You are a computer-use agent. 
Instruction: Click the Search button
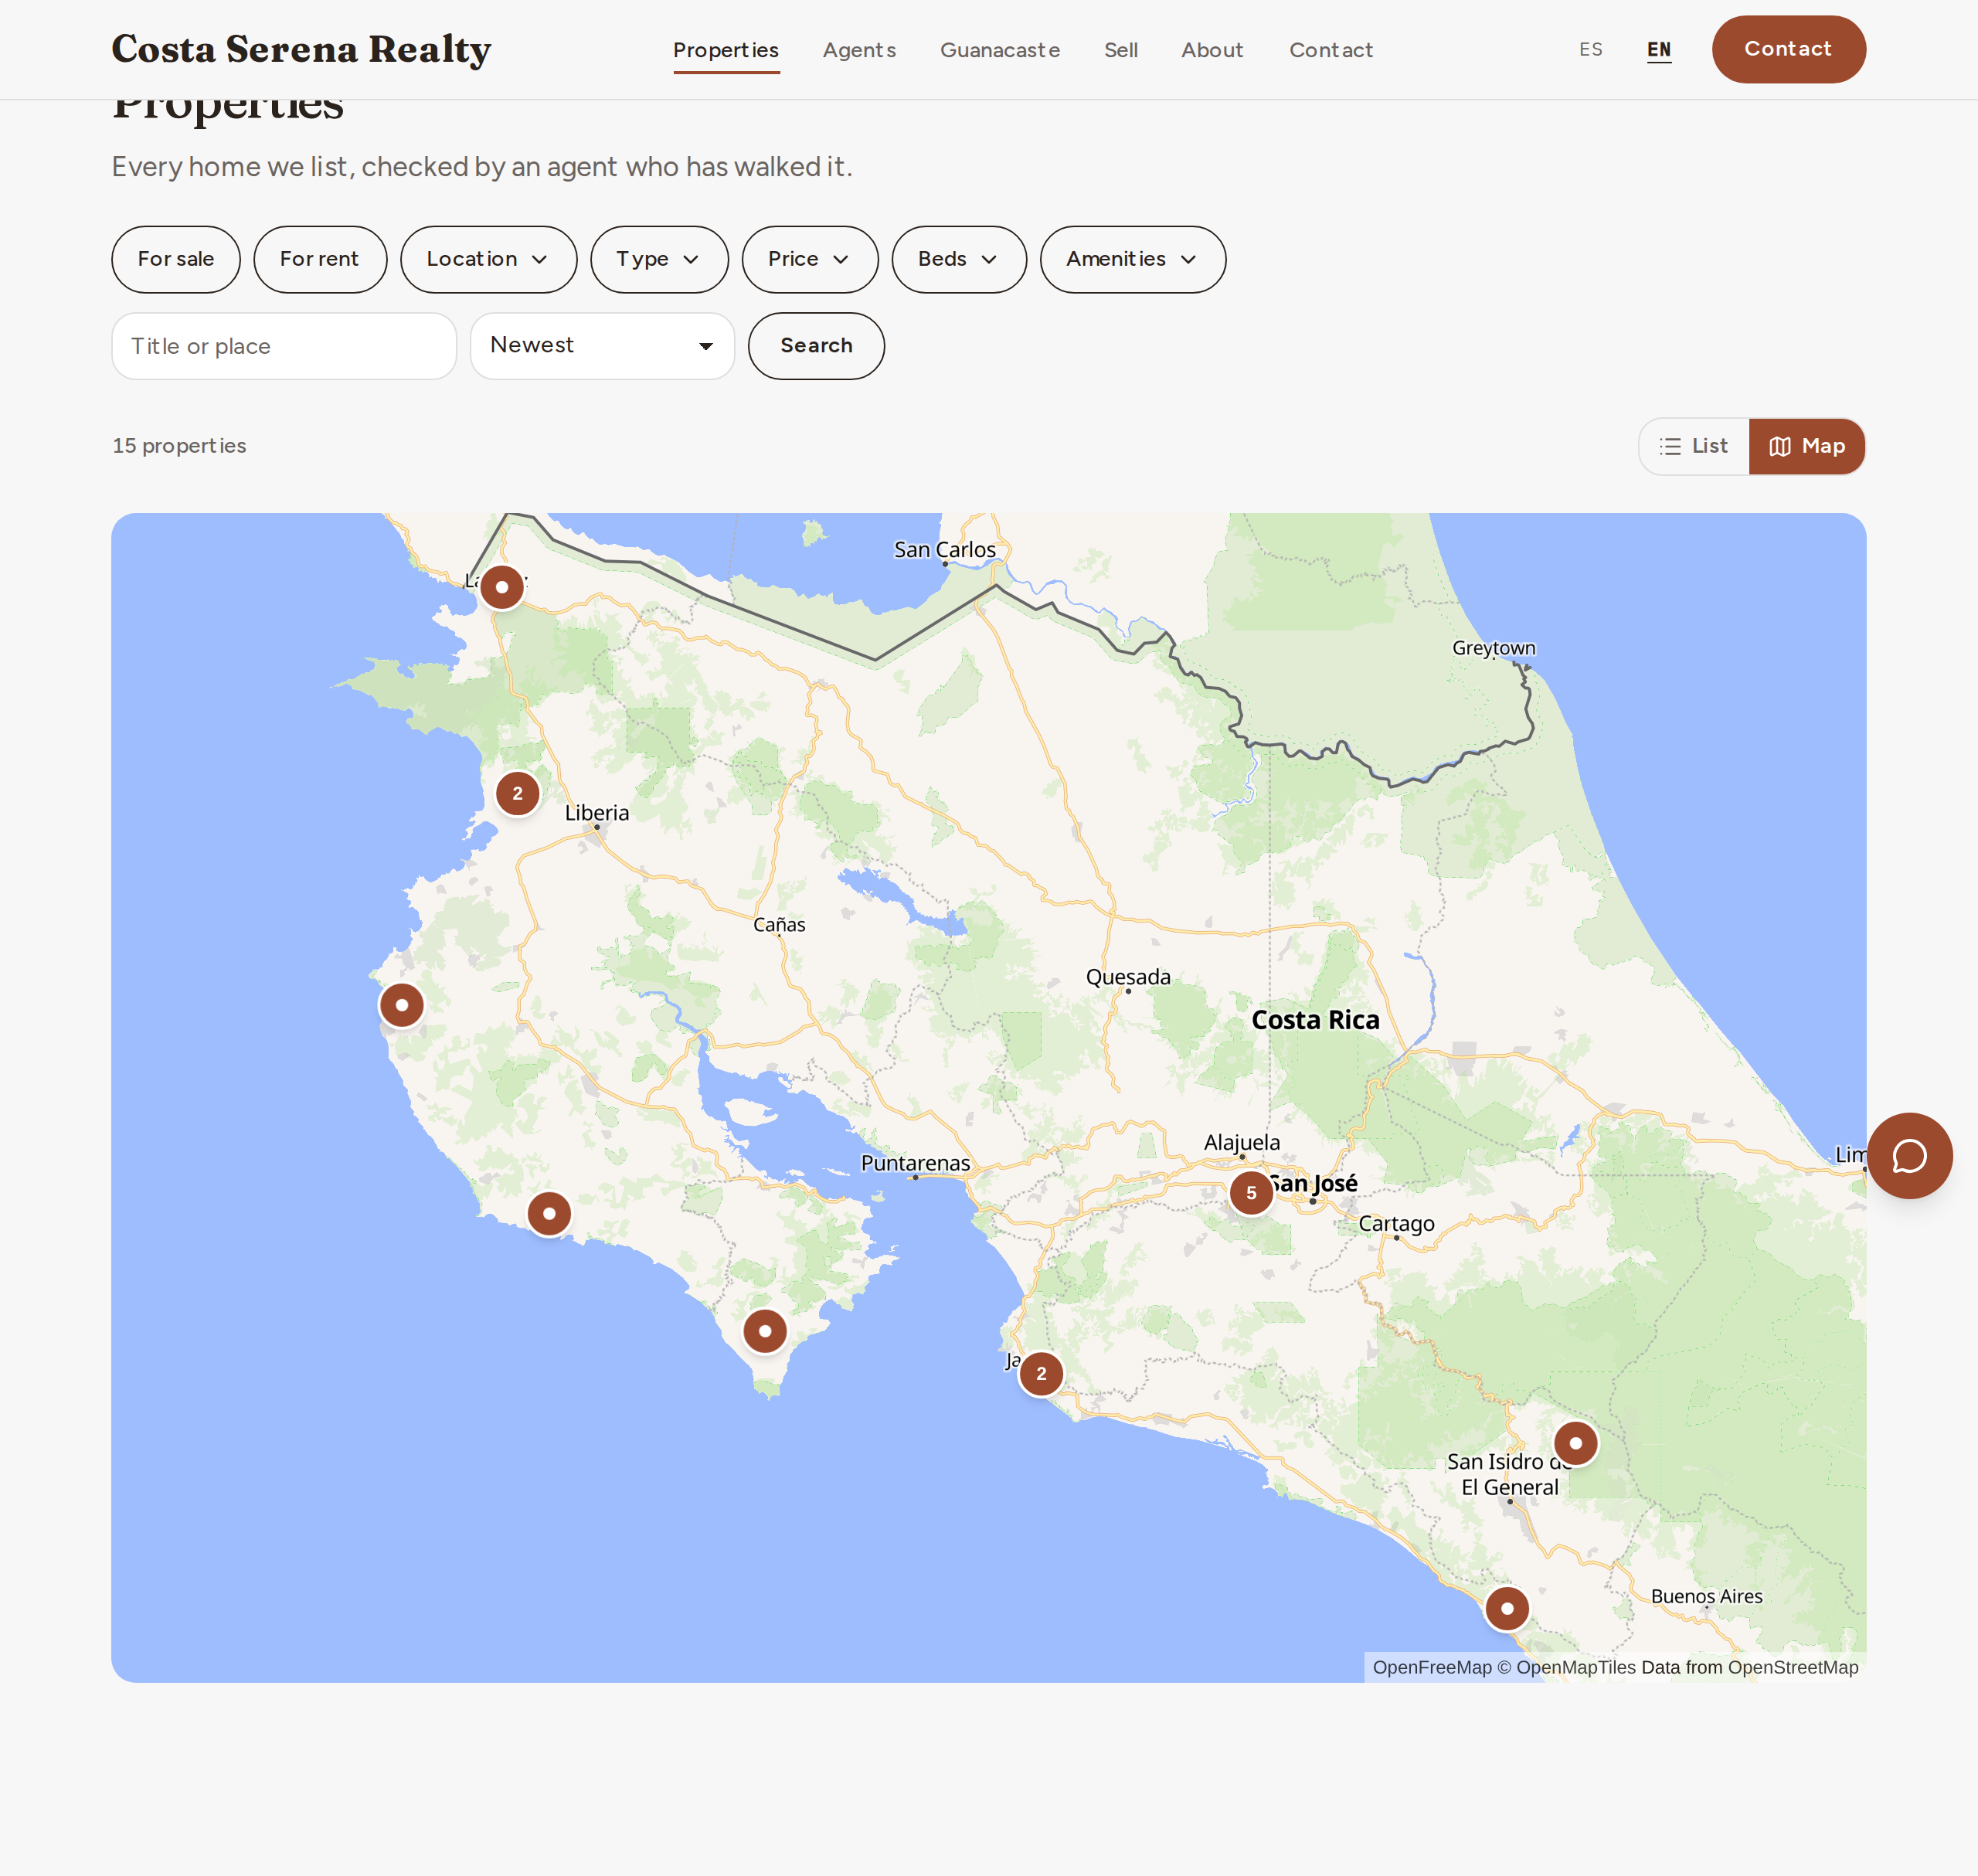[x=816, y=346]
